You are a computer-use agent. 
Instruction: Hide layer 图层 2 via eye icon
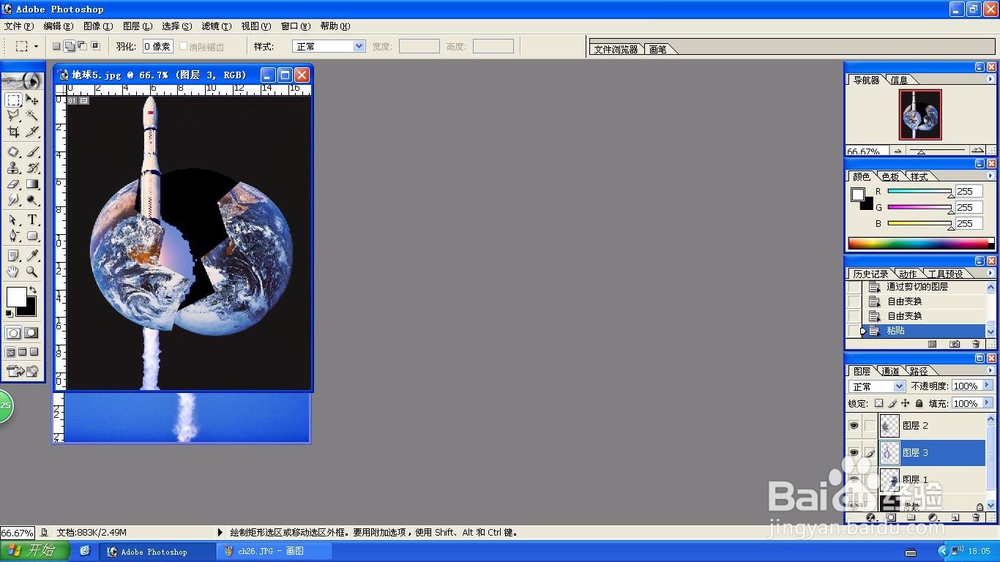click(854, 425)
